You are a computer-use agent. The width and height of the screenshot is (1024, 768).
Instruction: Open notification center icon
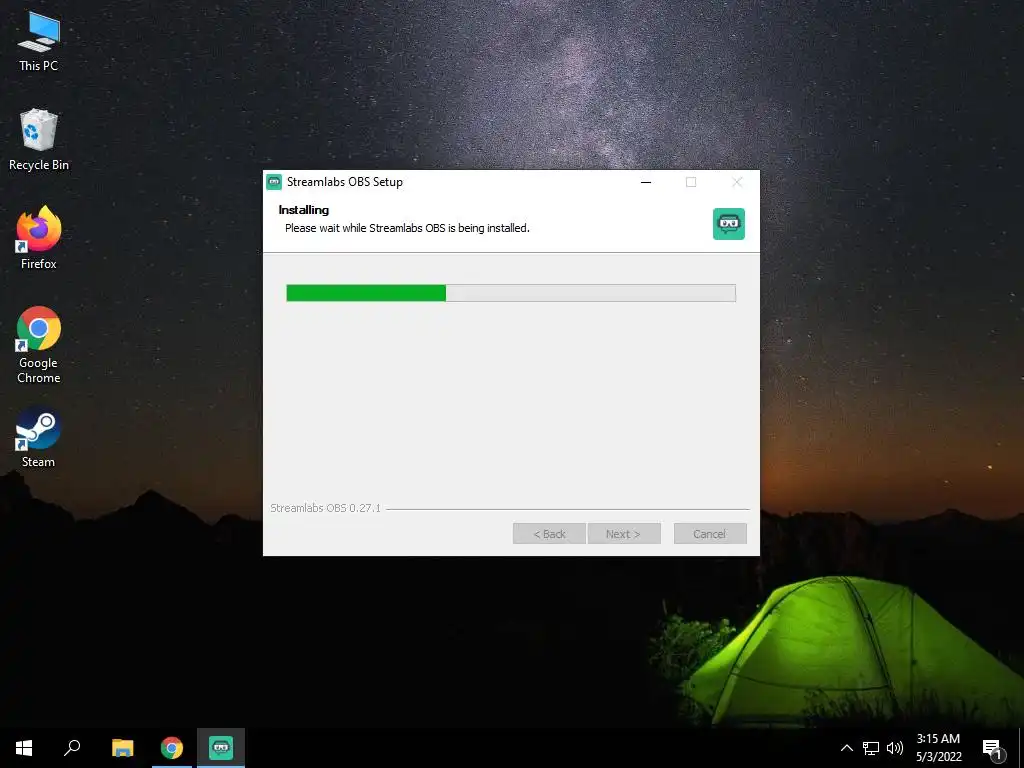click(x=993, y=748)
